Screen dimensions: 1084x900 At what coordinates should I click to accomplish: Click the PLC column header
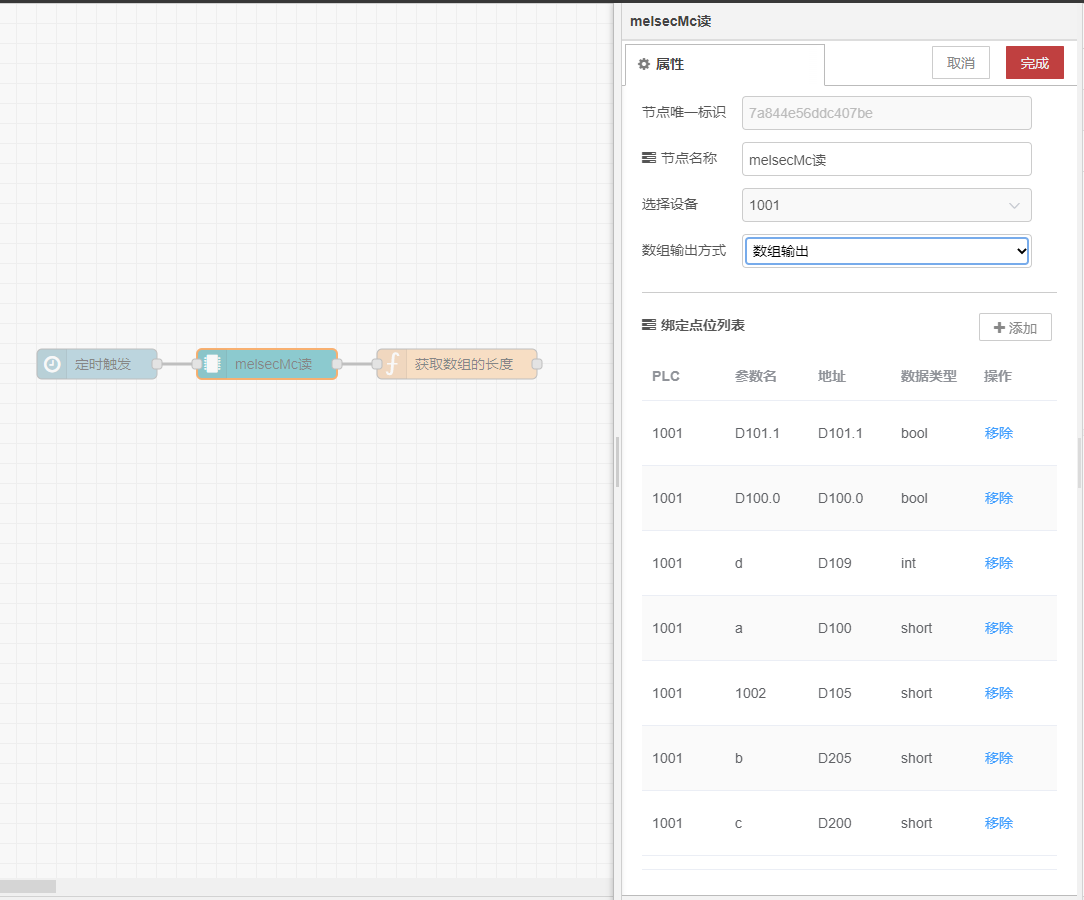point(666,376)
